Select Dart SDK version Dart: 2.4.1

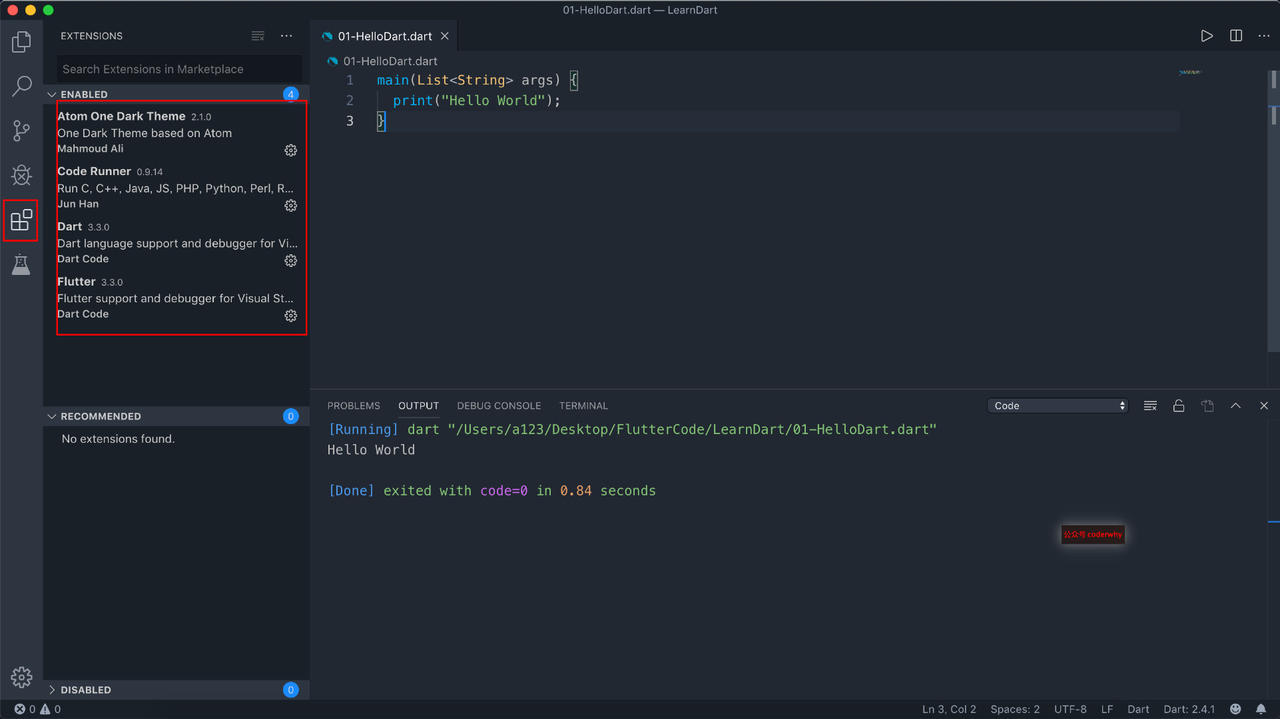[x=1189, y=709]
